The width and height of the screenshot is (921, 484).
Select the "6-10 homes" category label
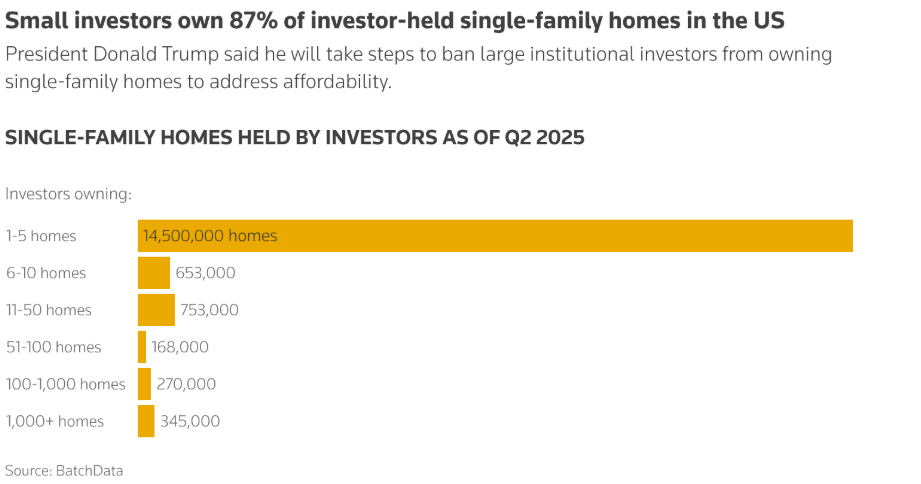click(46, 273)
